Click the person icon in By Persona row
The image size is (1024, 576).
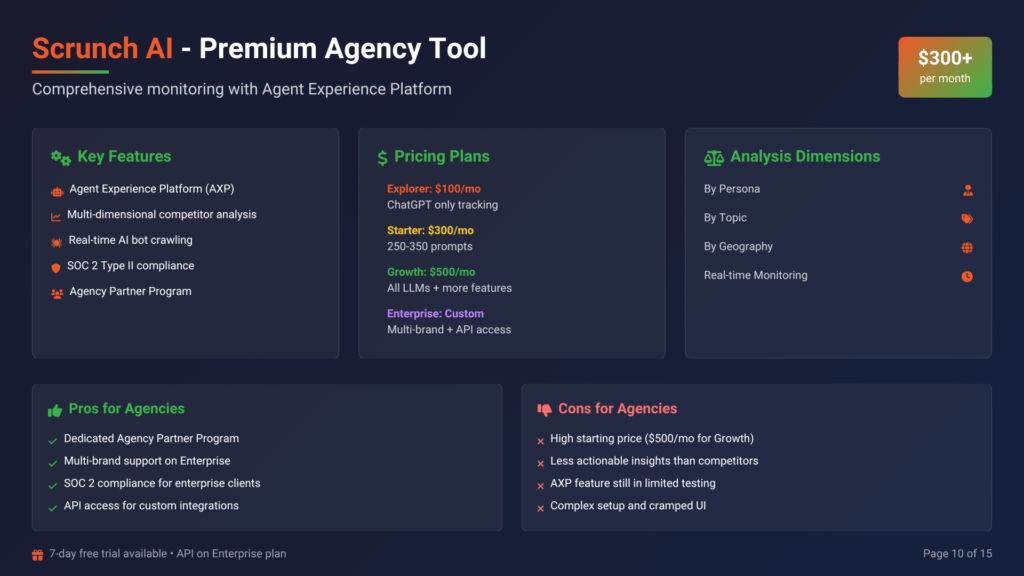(x=967, y=190)
